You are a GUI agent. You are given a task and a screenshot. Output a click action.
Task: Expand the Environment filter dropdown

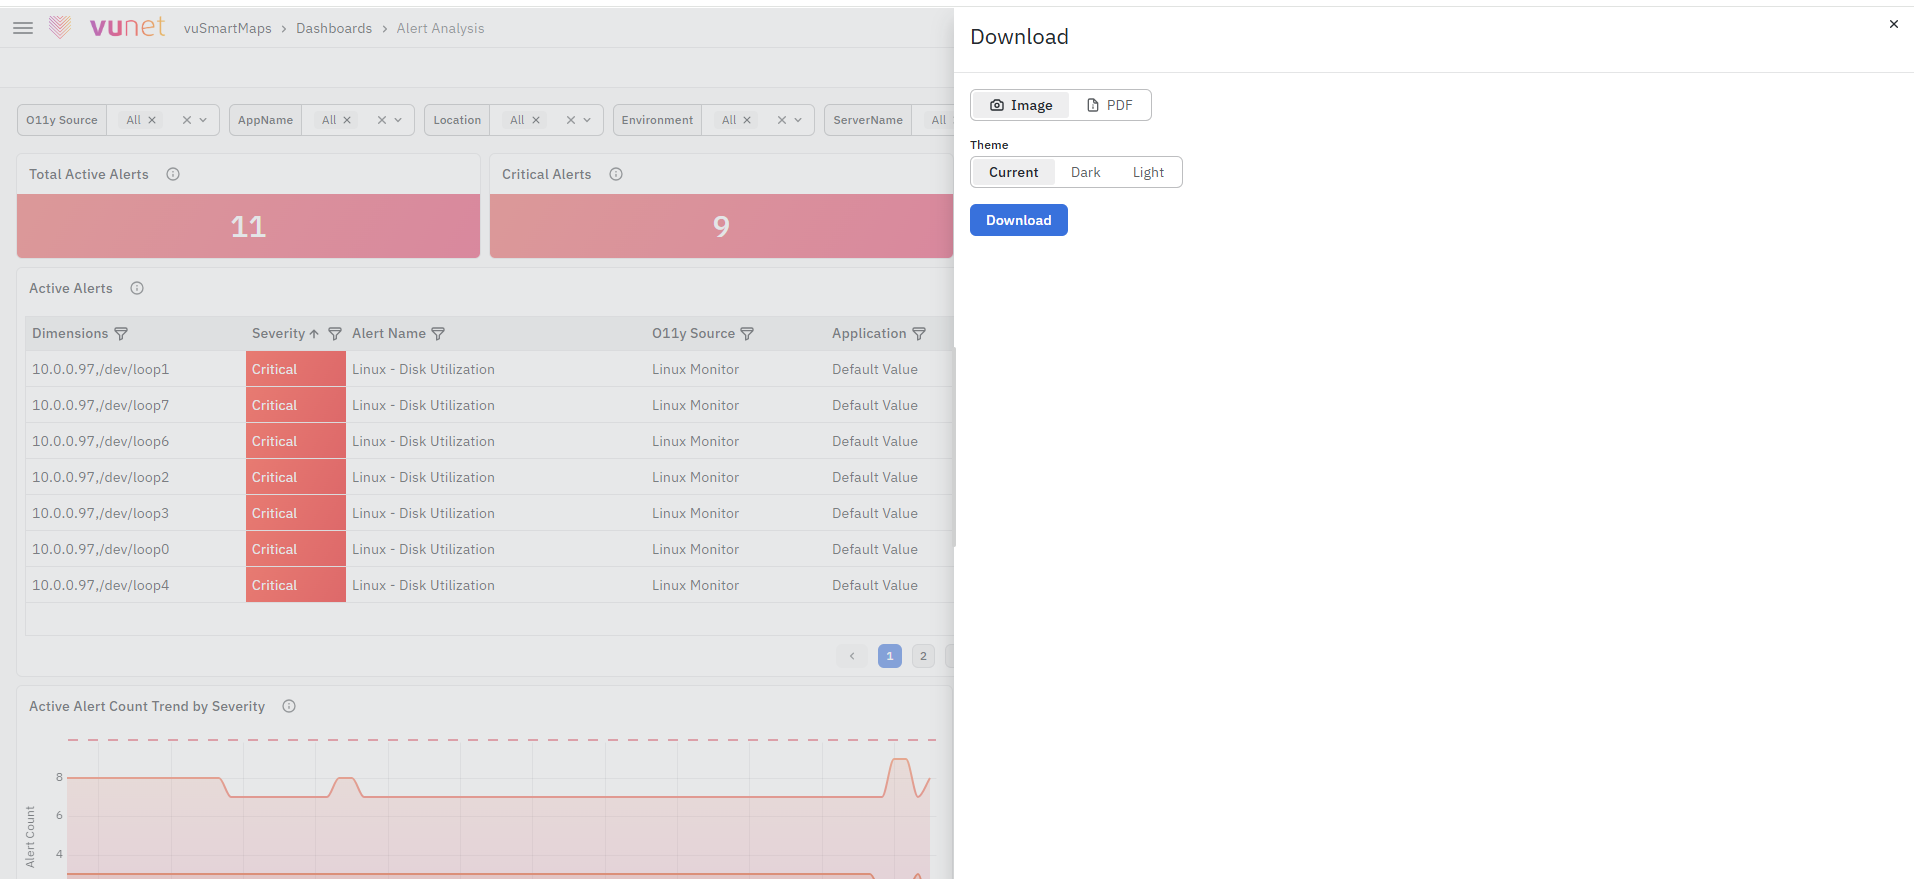click(798, 120)
